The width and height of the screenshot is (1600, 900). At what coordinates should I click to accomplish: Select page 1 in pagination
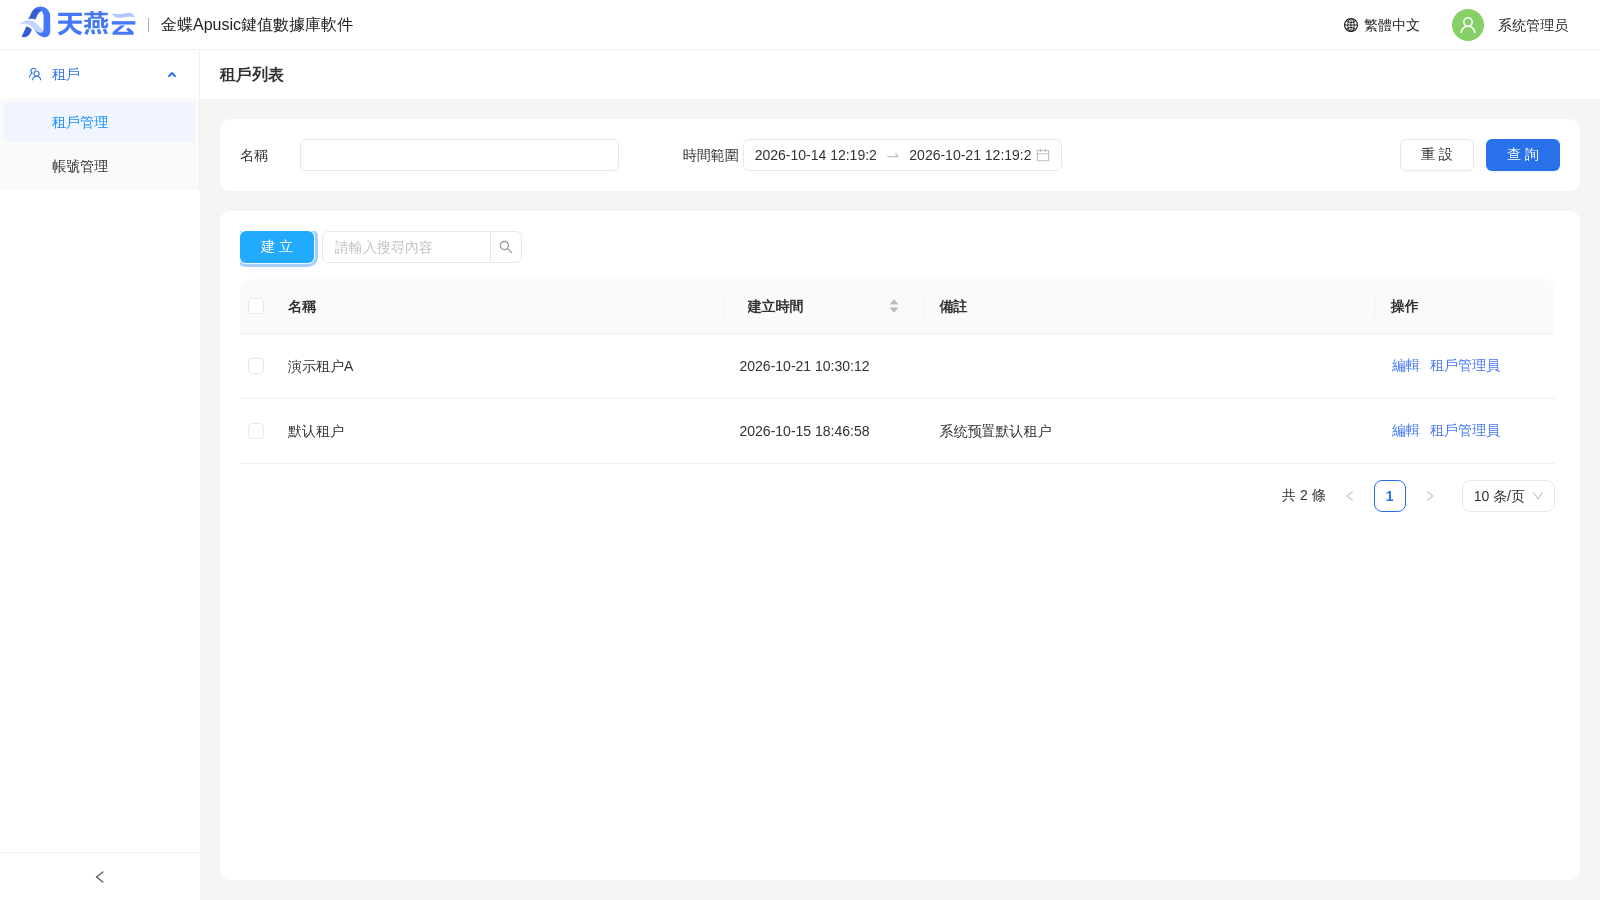point(1390,496)
